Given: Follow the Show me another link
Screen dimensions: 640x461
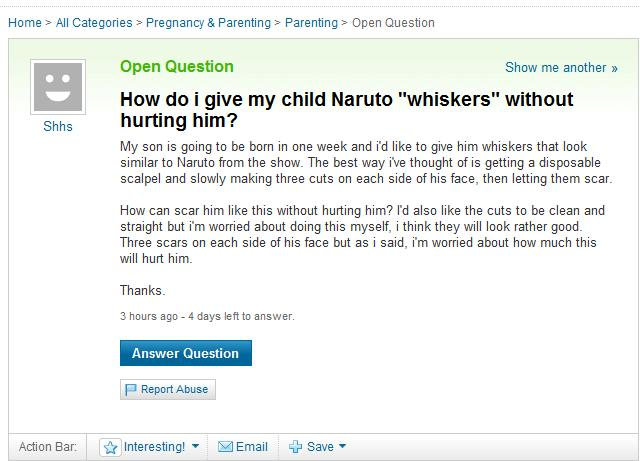Looking at the screenshot, I should tap(561, 68).
